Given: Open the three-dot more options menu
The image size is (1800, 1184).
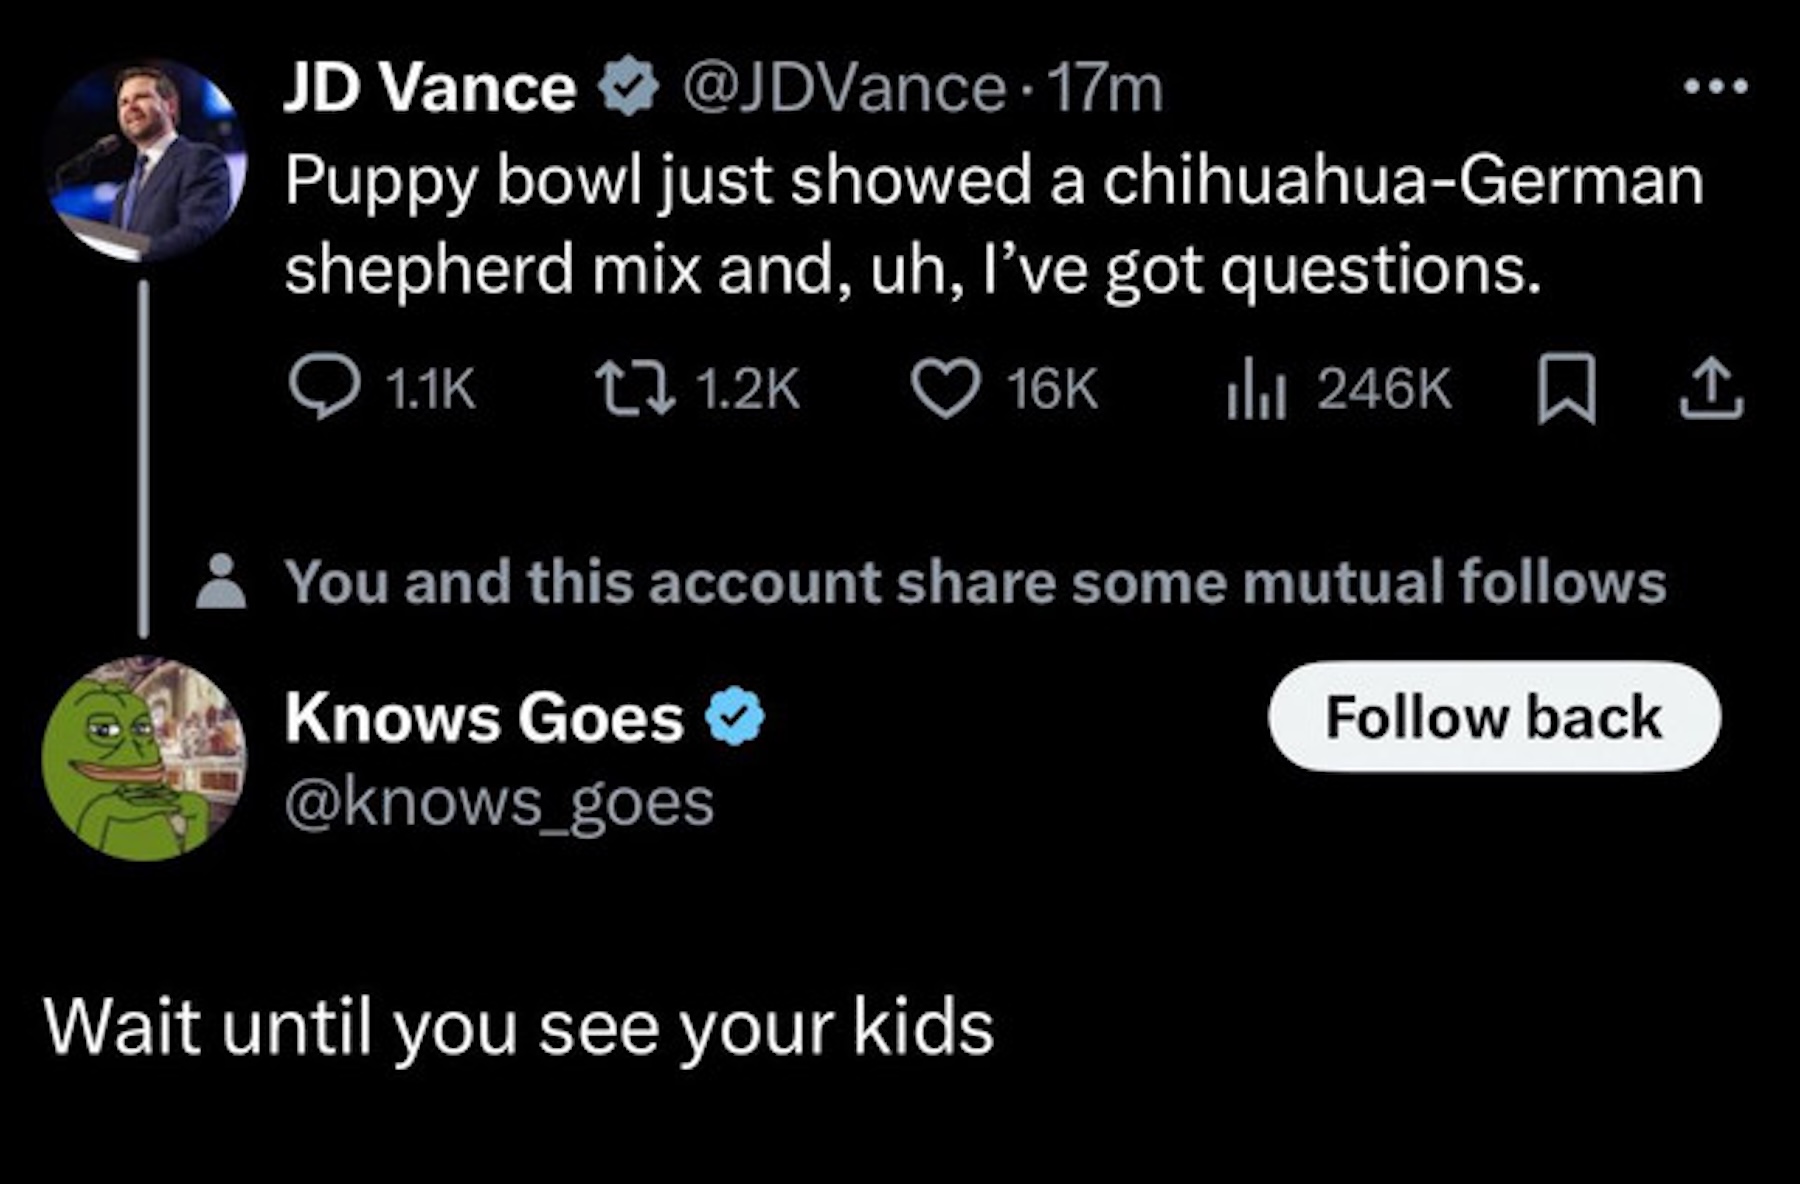Looking at the screenshot, I should tap(1715, 87).
